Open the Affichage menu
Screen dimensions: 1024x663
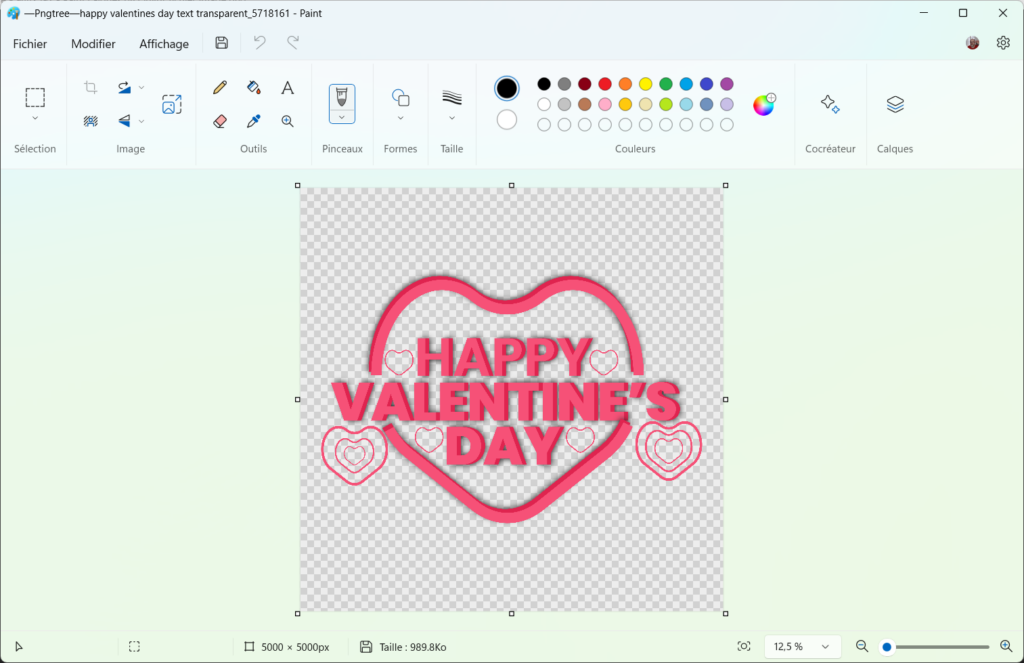164,44
